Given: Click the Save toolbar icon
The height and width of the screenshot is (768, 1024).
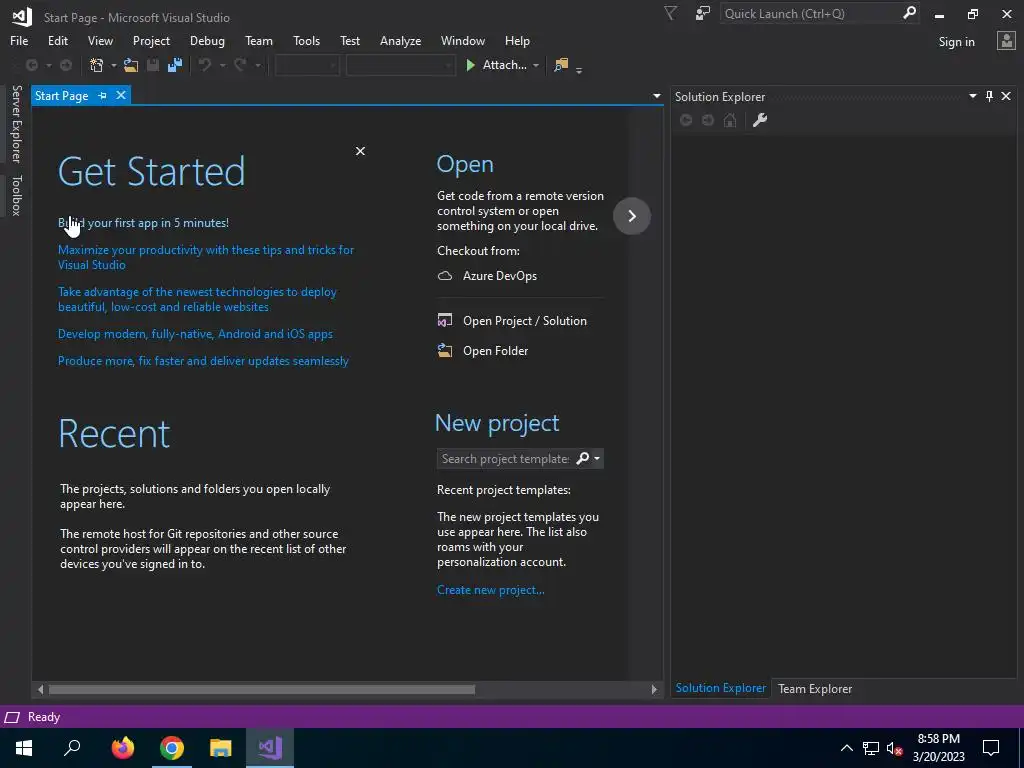Looking at the screenshot, I should 153,65.
